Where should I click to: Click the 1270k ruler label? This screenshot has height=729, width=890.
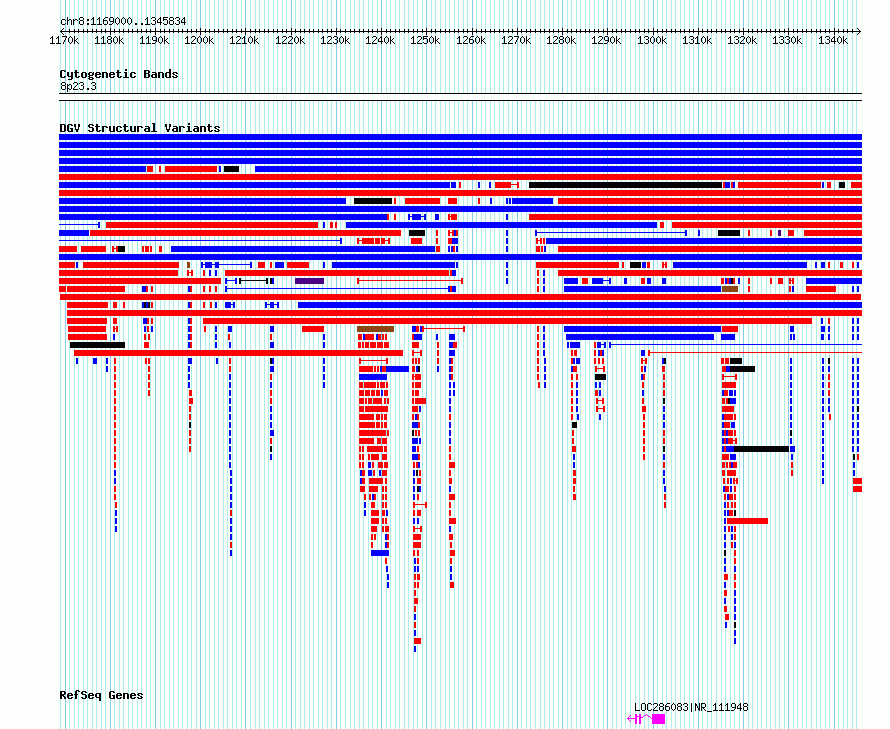pyautogui.click(x=515, y=40)
